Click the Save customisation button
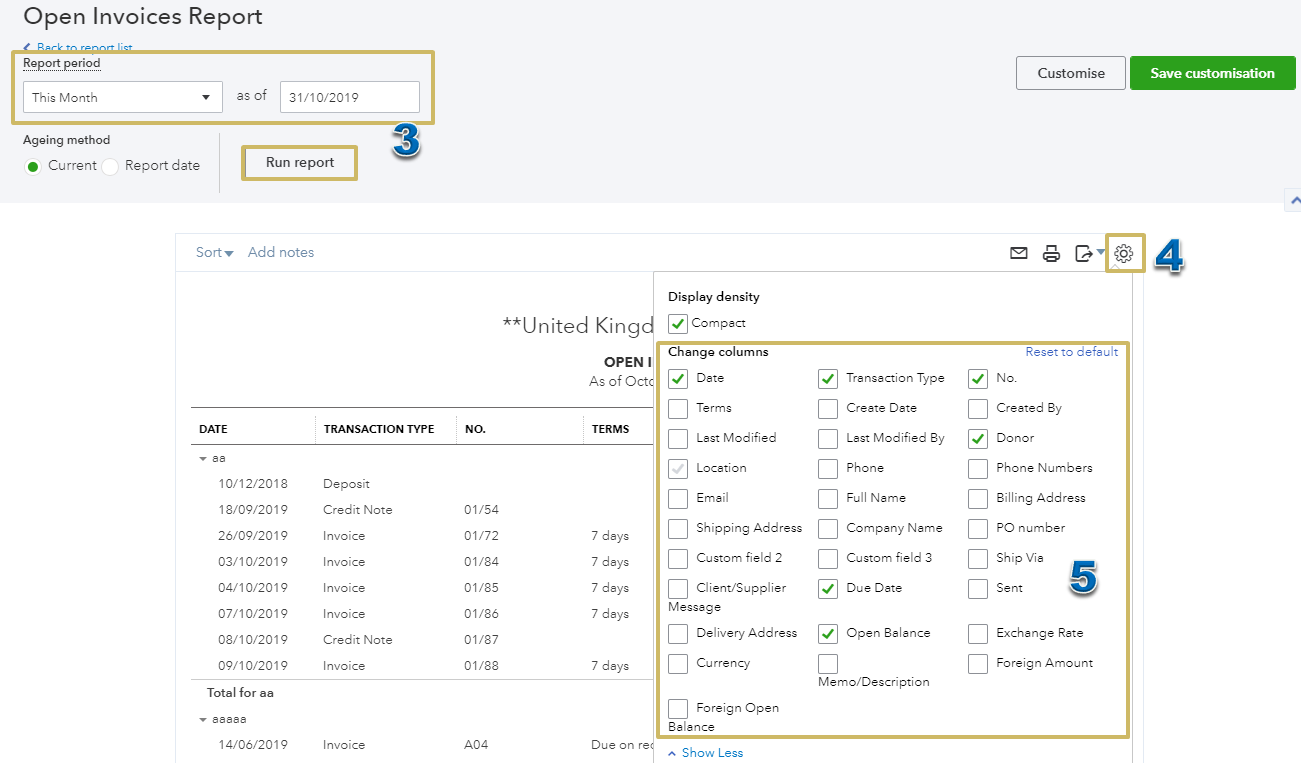Screen dimensions: 1301x763 click(1212, 73)
